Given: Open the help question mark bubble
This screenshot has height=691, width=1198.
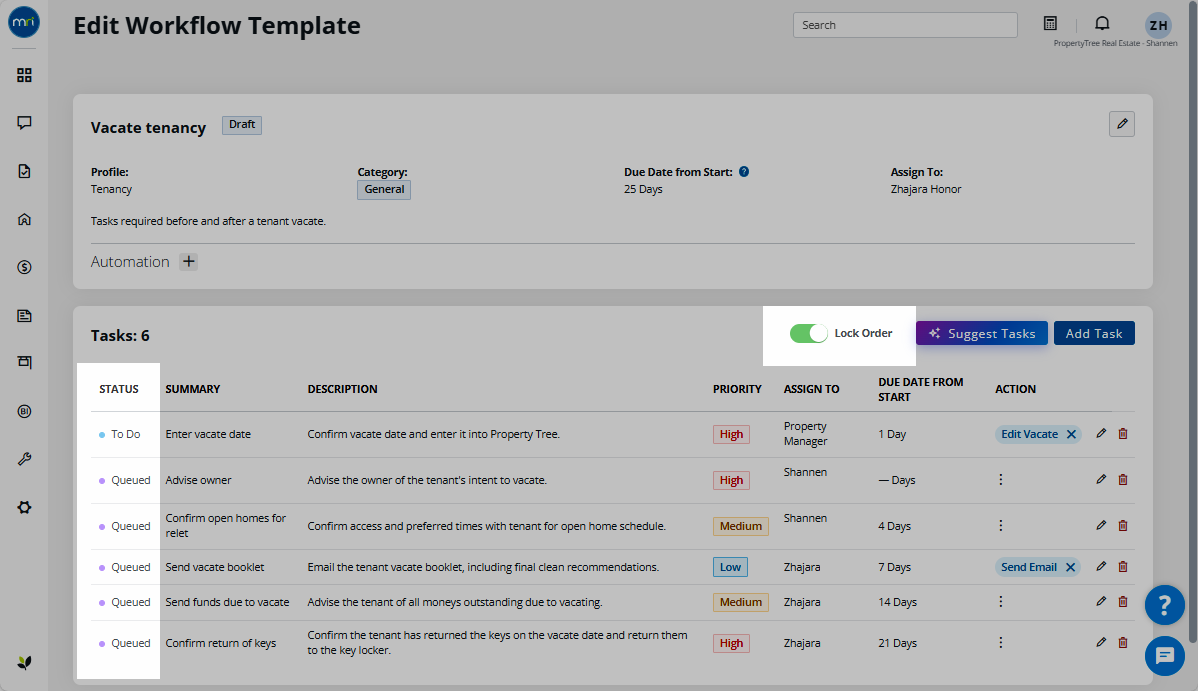Looking at the screenshot, I should tap(1164, 605).
